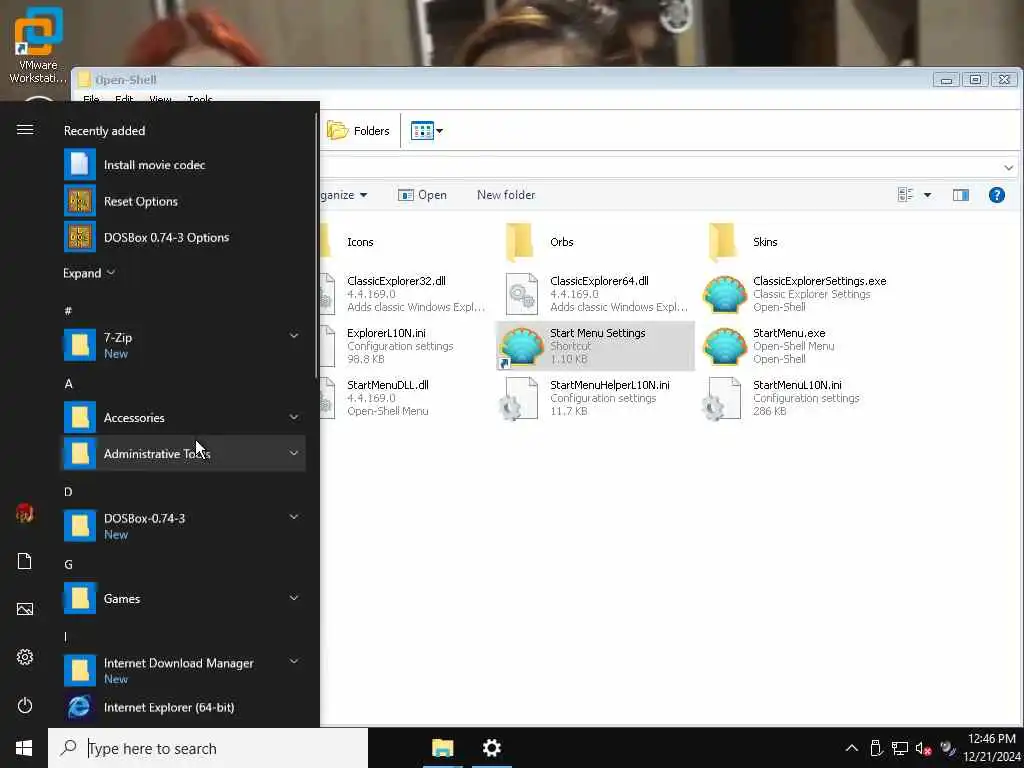
Task: Click the Open button in command bar
Action: [422, 195]
